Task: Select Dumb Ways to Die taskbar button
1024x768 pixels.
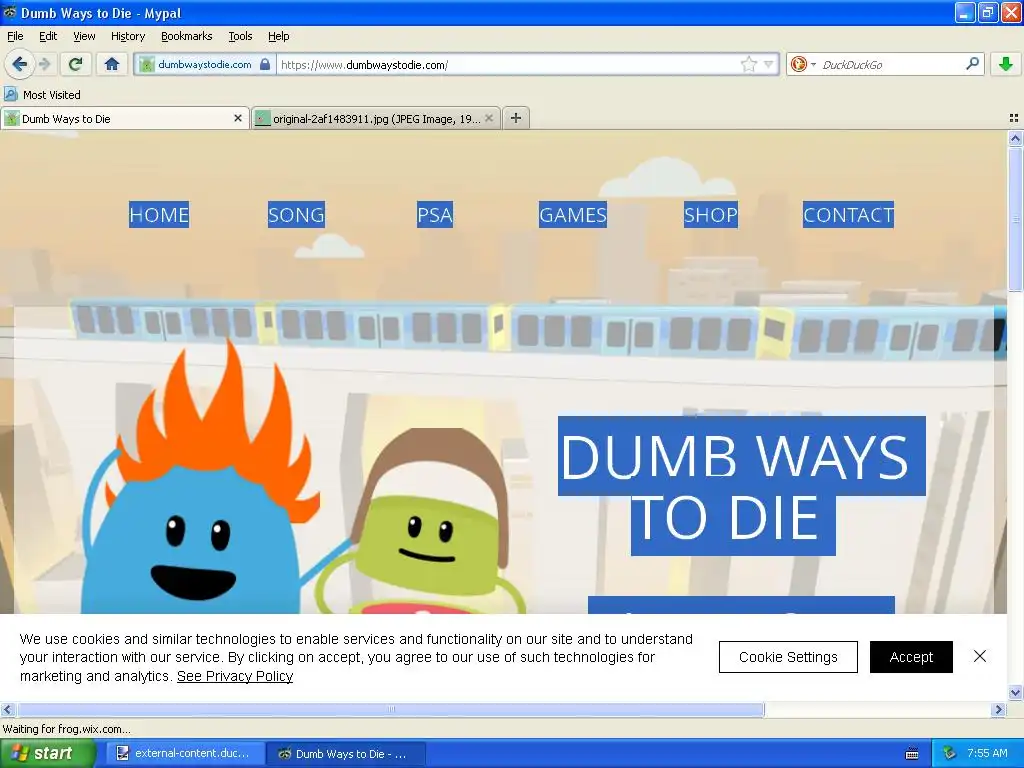Action: [345, 754]
